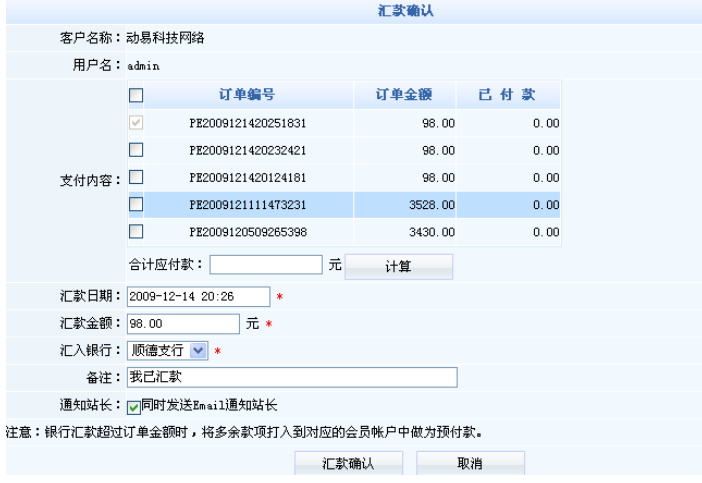This screenshot has width=702, height=483.
Task: Tick the select-all checkbox in the table header
Action: (136, 95)
